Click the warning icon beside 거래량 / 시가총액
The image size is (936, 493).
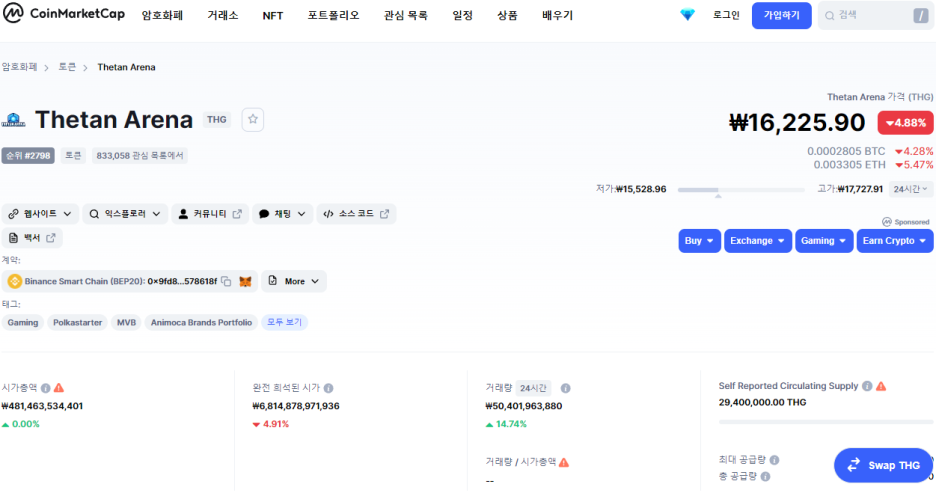[564, 462]
